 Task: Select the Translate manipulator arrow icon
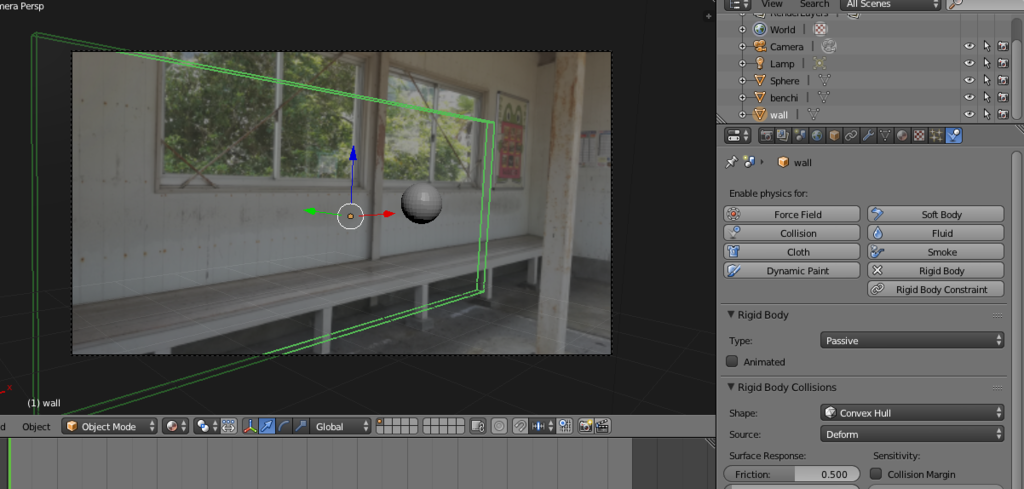[267, 426]
